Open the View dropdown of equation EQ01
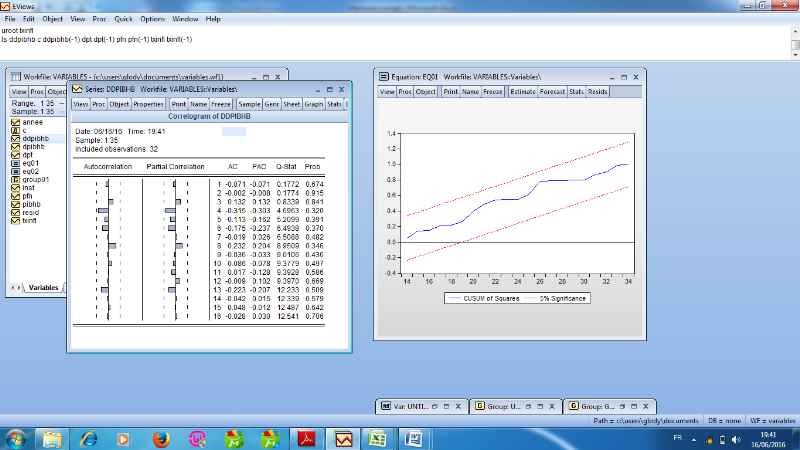This screenshot has height=450, width=800. [386, 92]
